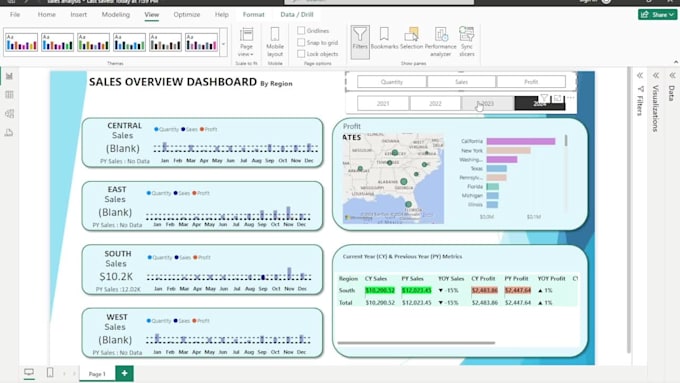Open Sync slicers pane
This screenshot has width=680, height=383.
467,42
